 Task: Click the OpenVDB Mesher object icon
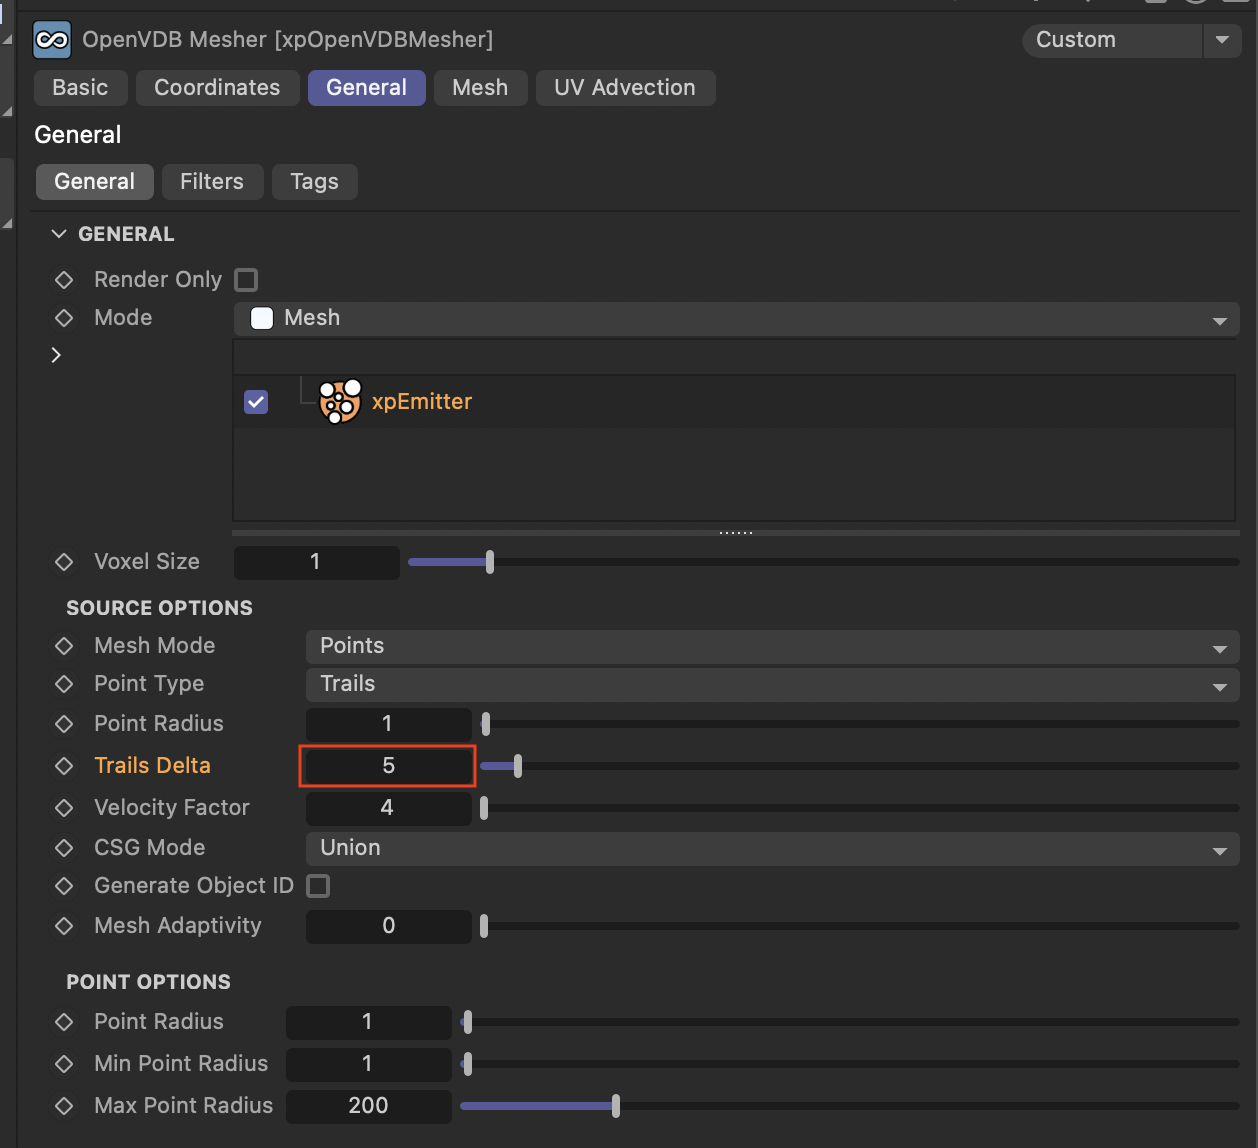pos(52,40)
